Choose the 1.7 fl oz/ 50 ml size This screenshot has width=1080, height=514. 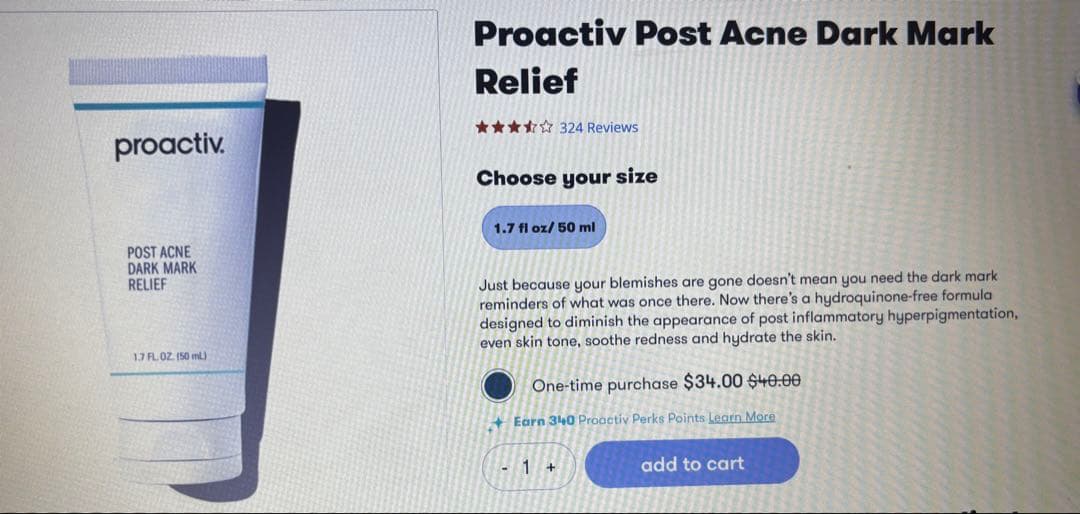click(x=543, y=227)
